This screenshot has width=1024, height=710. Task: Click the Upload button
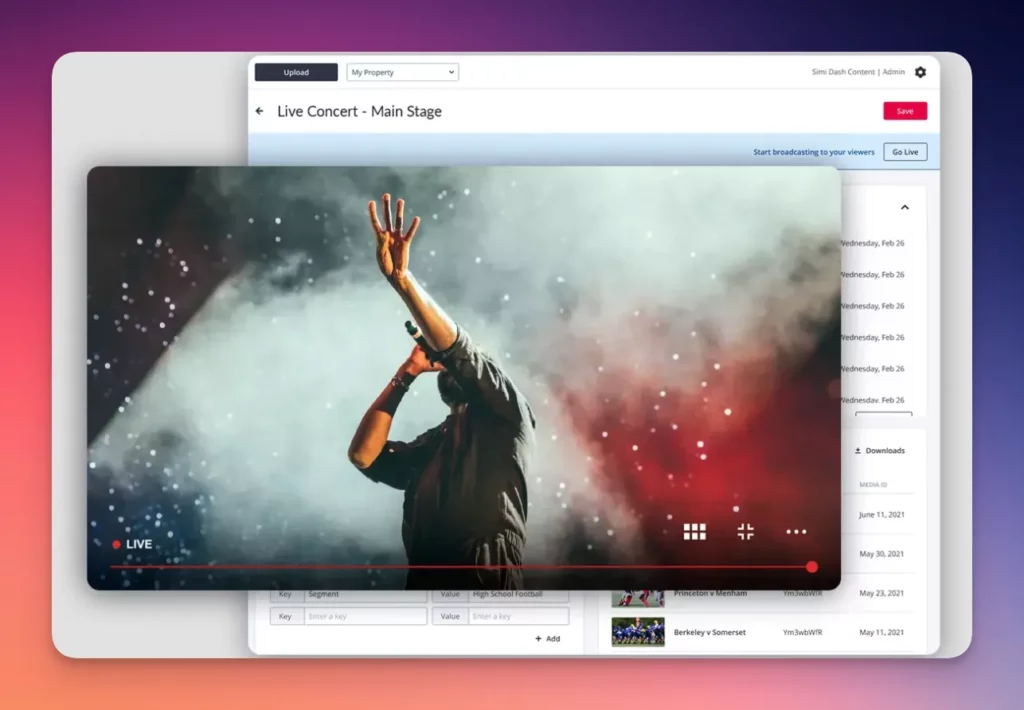(x=295, y=72)
